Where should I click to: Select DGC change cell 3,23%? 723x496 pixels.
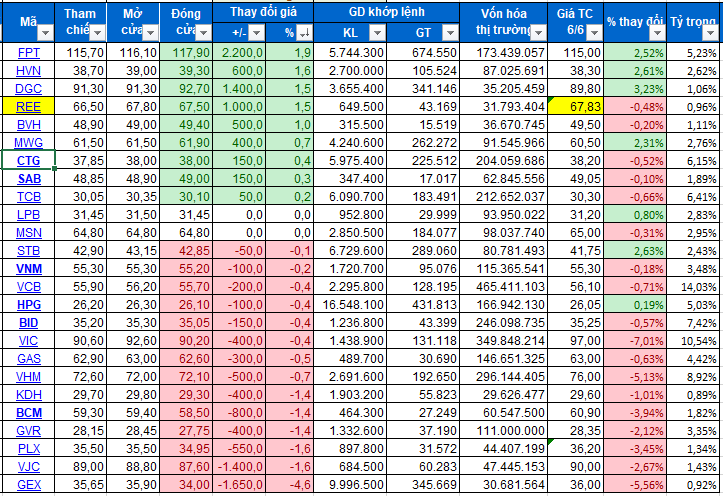(634, 89)
